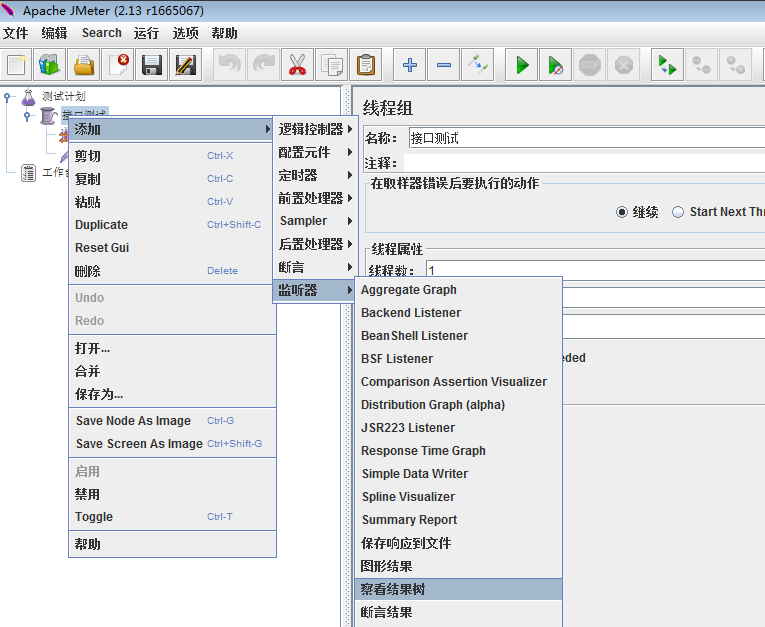Click Save Node As Image
Image resolution: width=765 pixels, height=627 pixels.
[172, 421]
